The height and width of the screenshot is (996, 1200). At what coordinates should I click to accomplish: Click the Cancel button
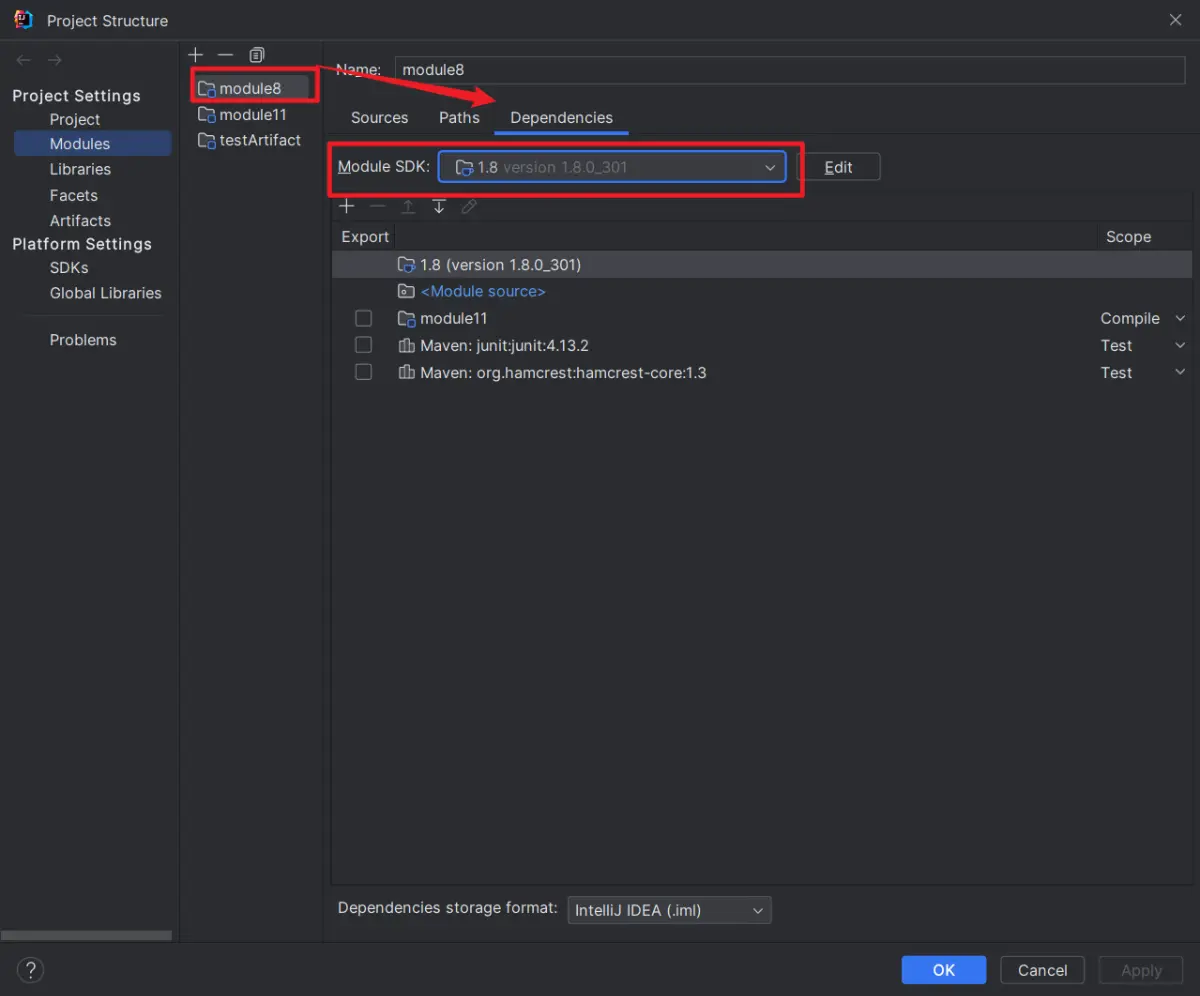point(1043,970)
